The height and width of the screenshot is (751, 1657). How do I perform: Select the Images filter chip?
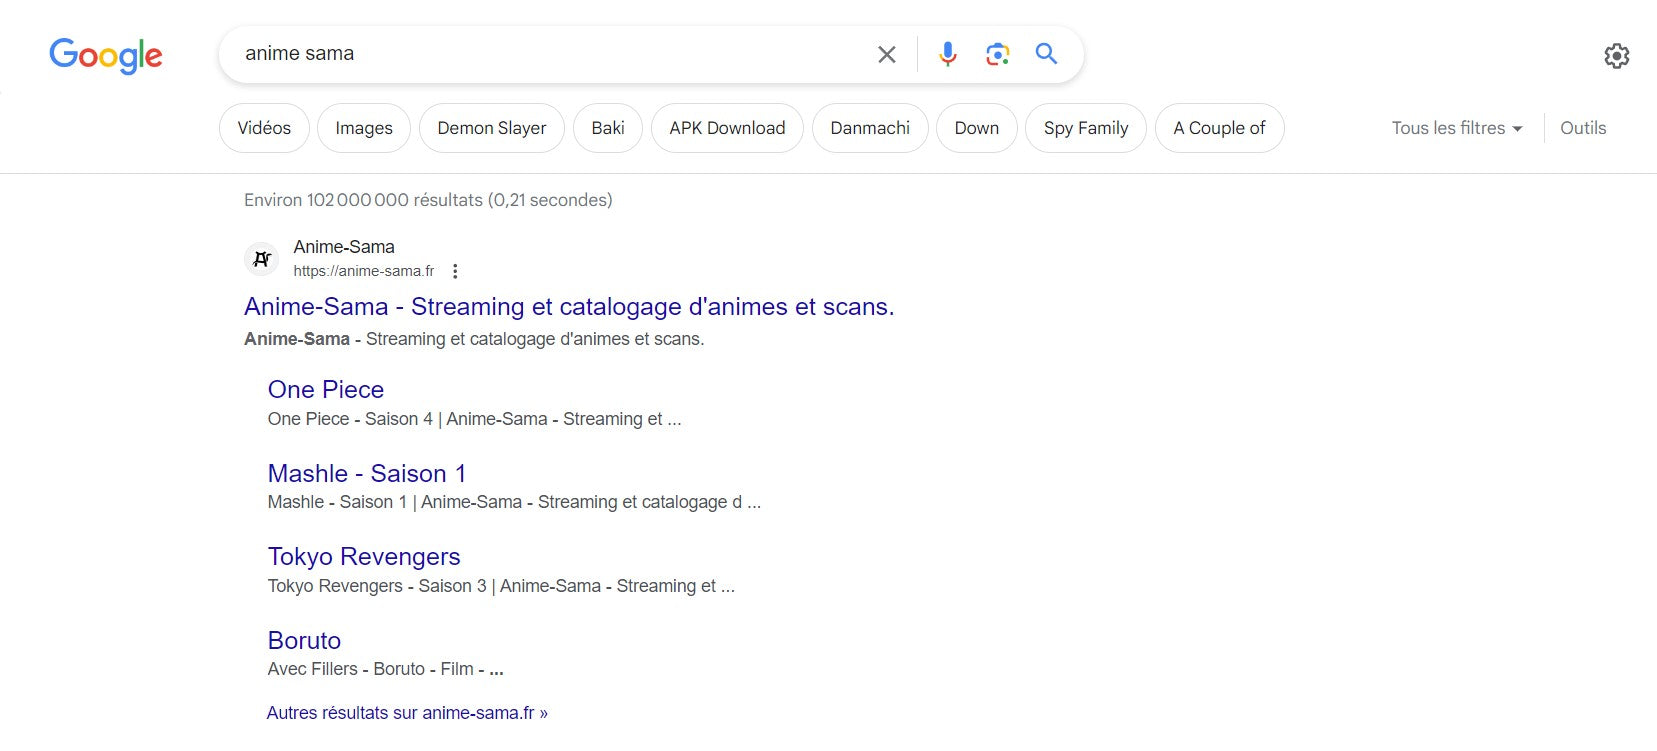coord(364,128)
